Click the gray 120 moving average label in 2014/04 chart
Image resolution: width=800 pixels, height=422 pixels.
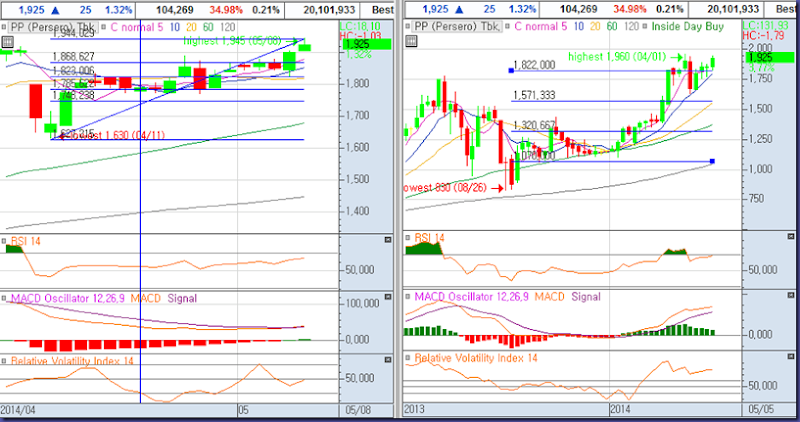point(228,27)
